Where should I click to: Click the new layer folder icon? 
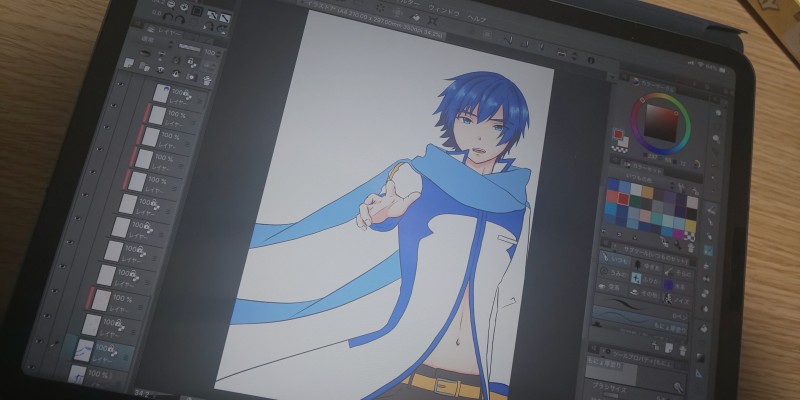coord(145,67)
